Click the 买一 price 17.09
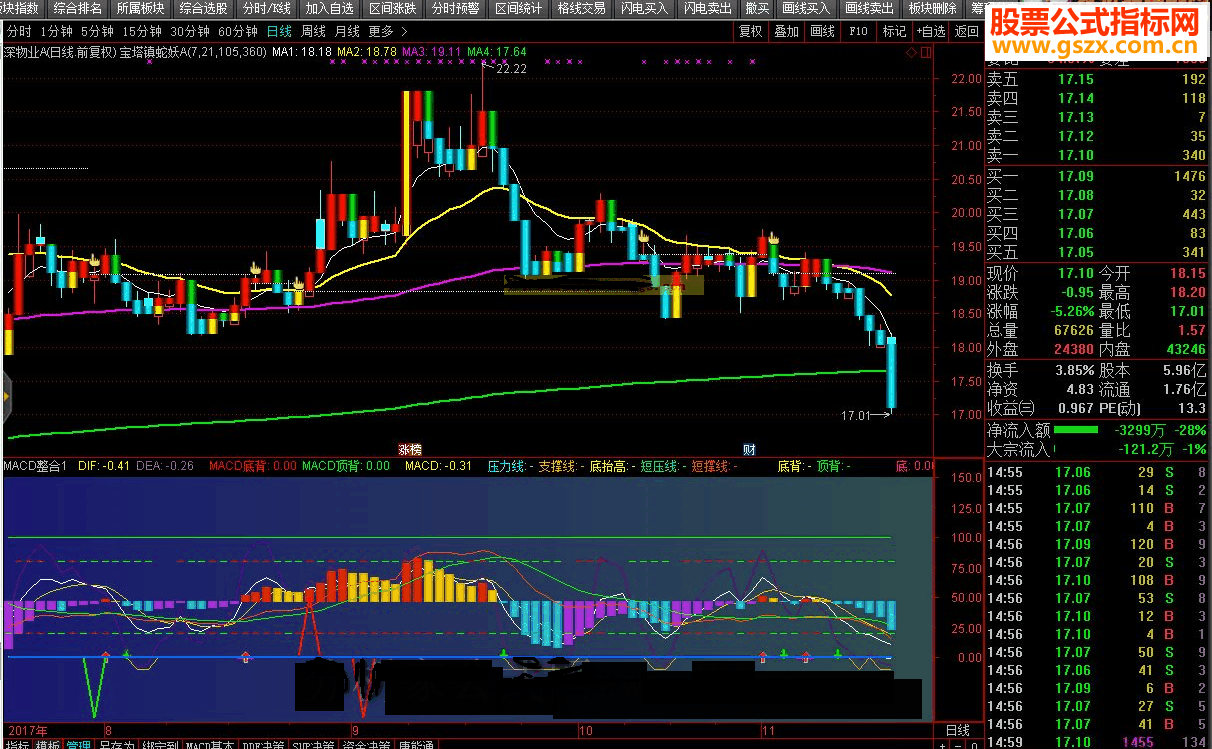This screenshot has height=749, width=1212. click(1076, 176)
